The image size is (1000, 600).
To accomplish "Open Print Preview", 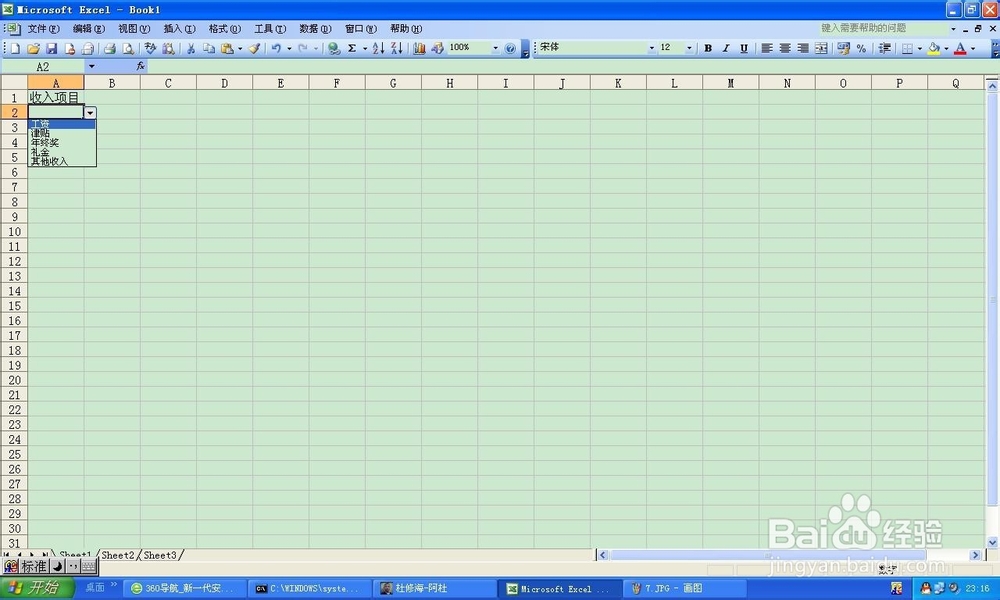I will click(128, 48).
